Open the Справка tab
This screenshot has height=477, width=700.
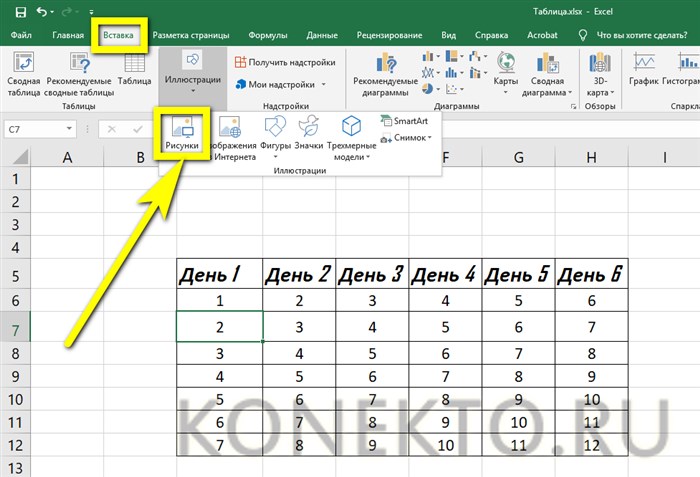pyautogui.click(x=491, y=35)
